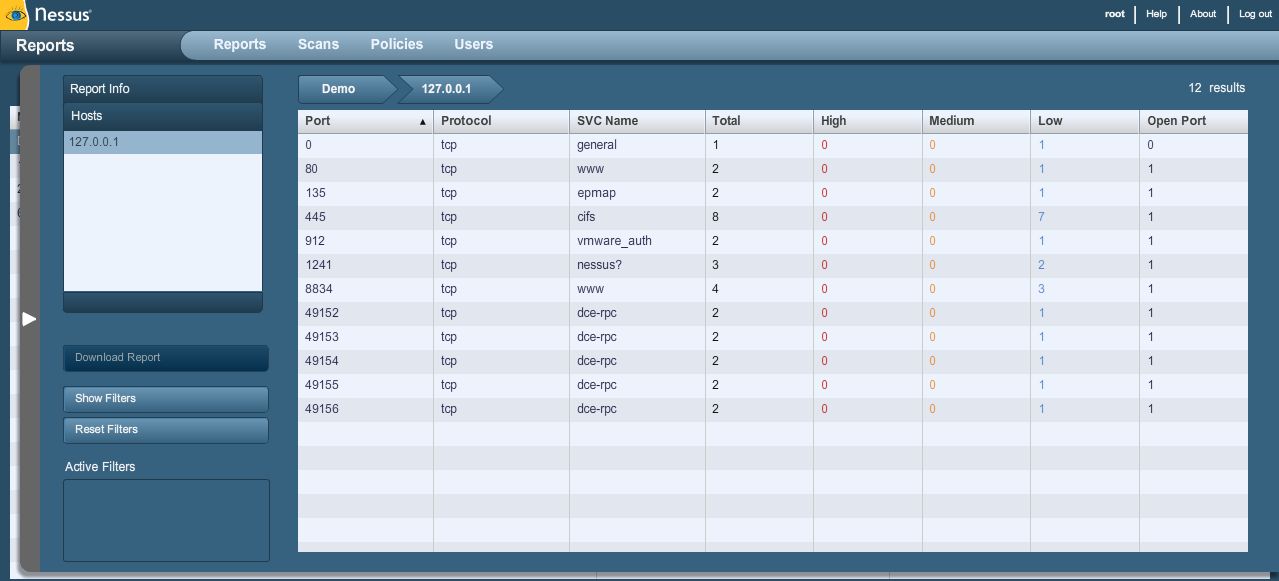Click the Download Report button
The width and height of the screenshot is (1279, 581).
165,357
